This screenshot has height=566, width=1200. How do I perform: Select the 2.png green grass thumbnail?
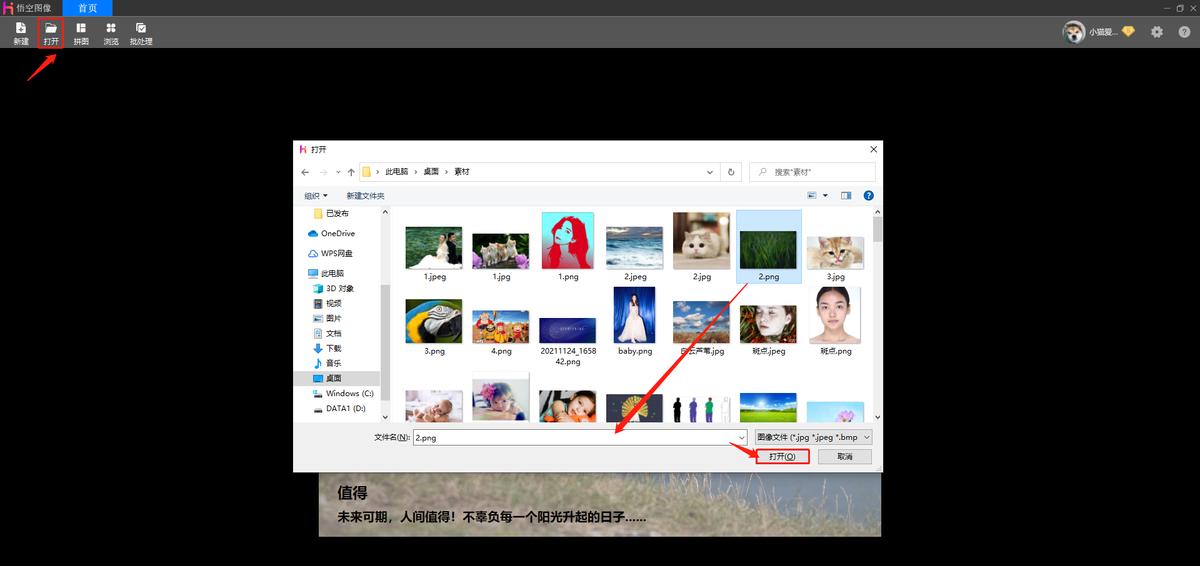(x=768, y=250)
